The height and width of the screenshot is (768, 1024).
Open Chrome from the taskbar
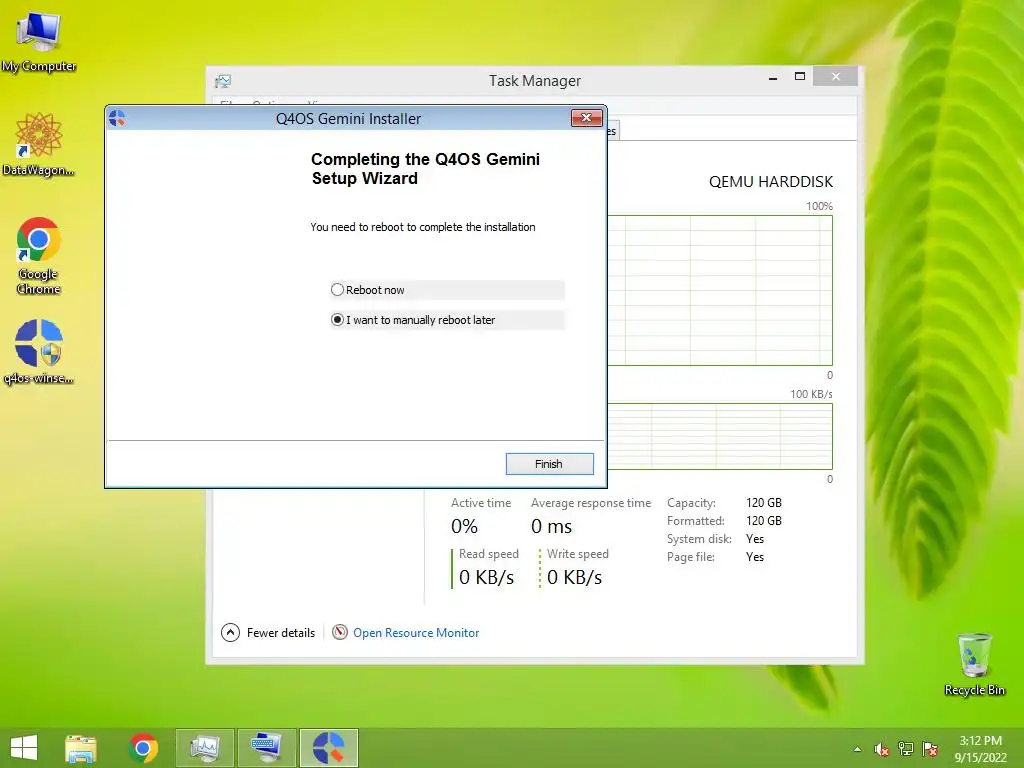tap(143, 748)
